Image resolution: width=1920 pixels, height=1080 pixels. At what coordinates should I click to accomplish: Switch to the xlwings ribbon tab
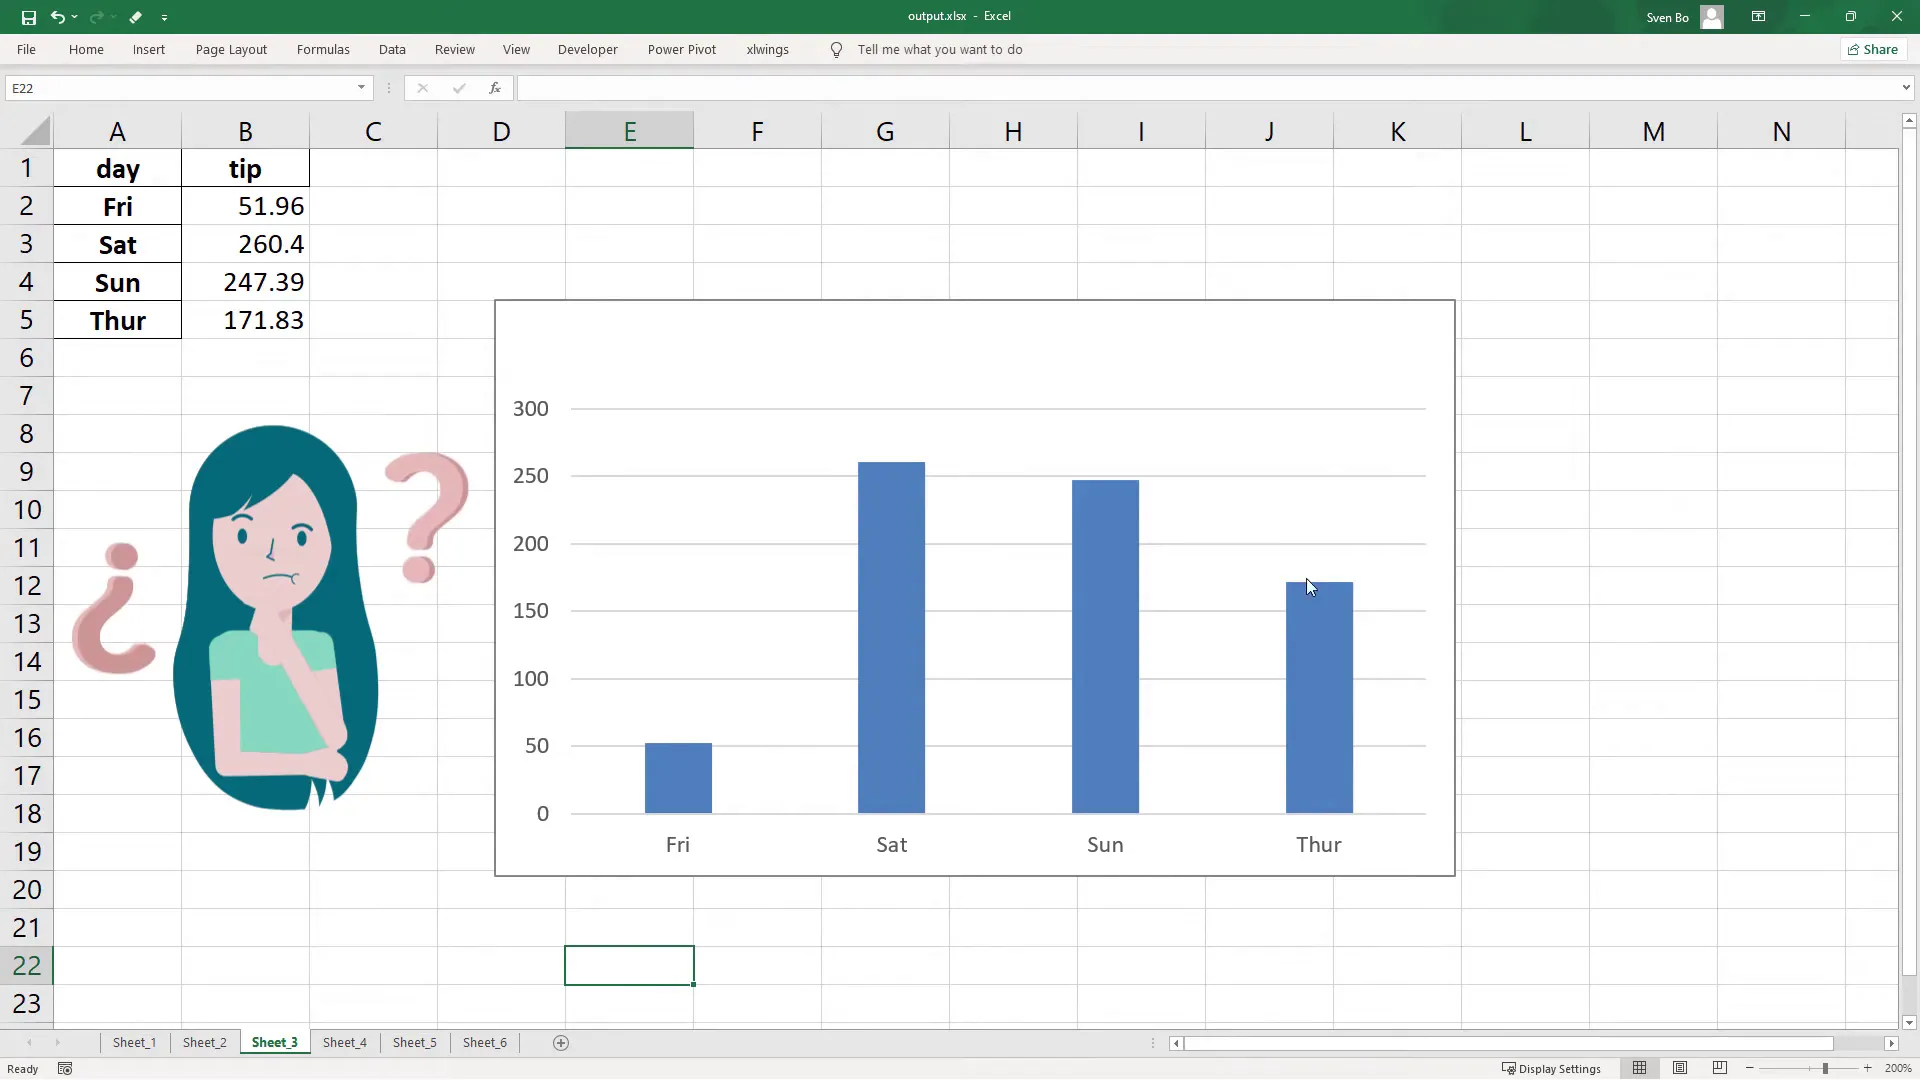pos(768,49)
